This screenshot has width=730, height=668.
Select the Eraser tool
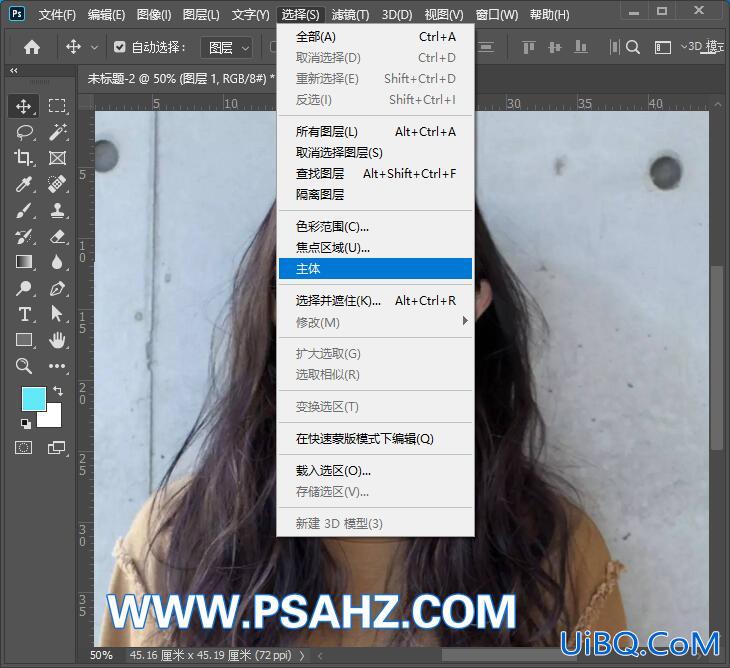(x=57, y=236)
